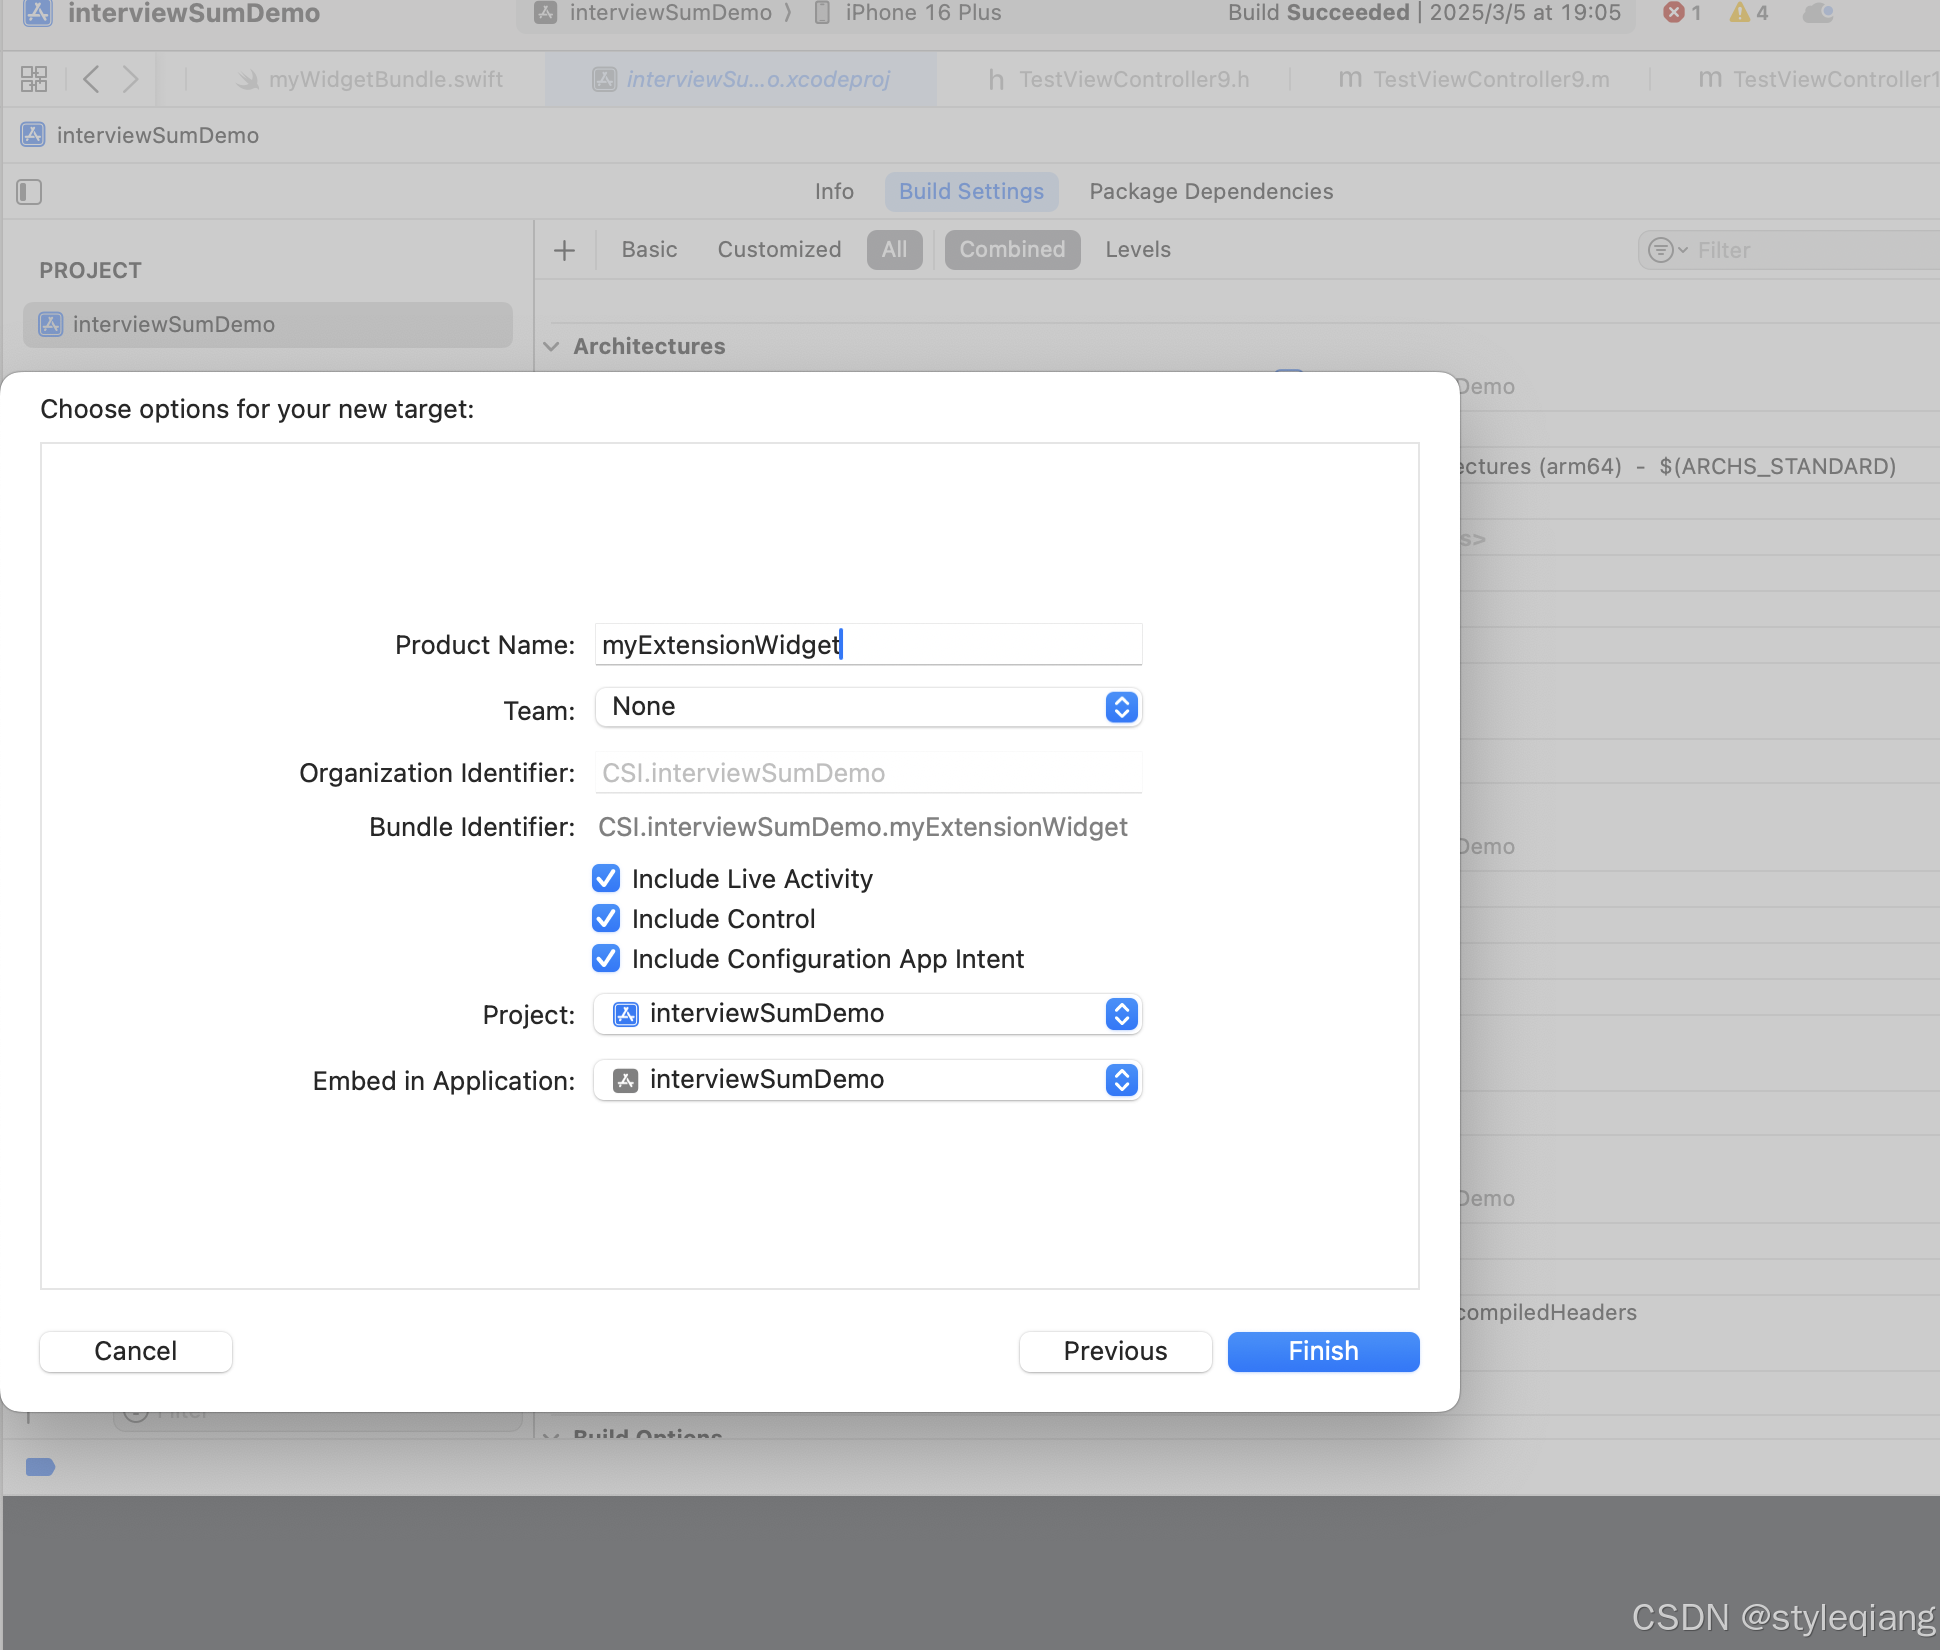Show All build settings
This screenshot has height=1650, width=1940.
pos(894,250)
